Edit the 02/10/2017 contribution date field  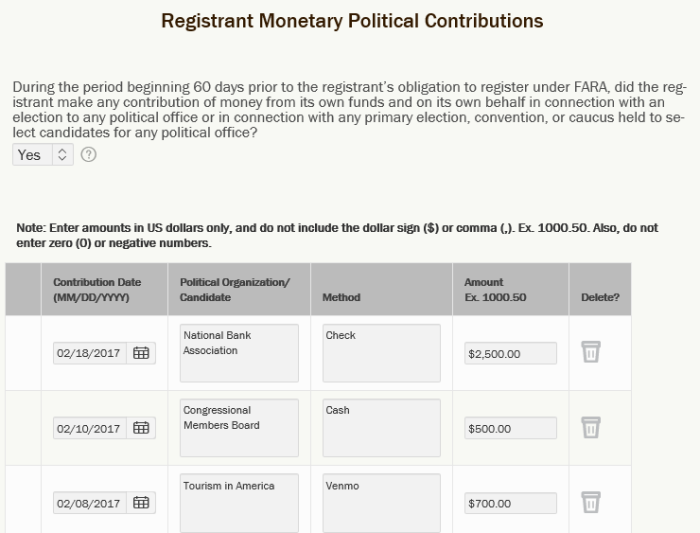tap(90, 428)
